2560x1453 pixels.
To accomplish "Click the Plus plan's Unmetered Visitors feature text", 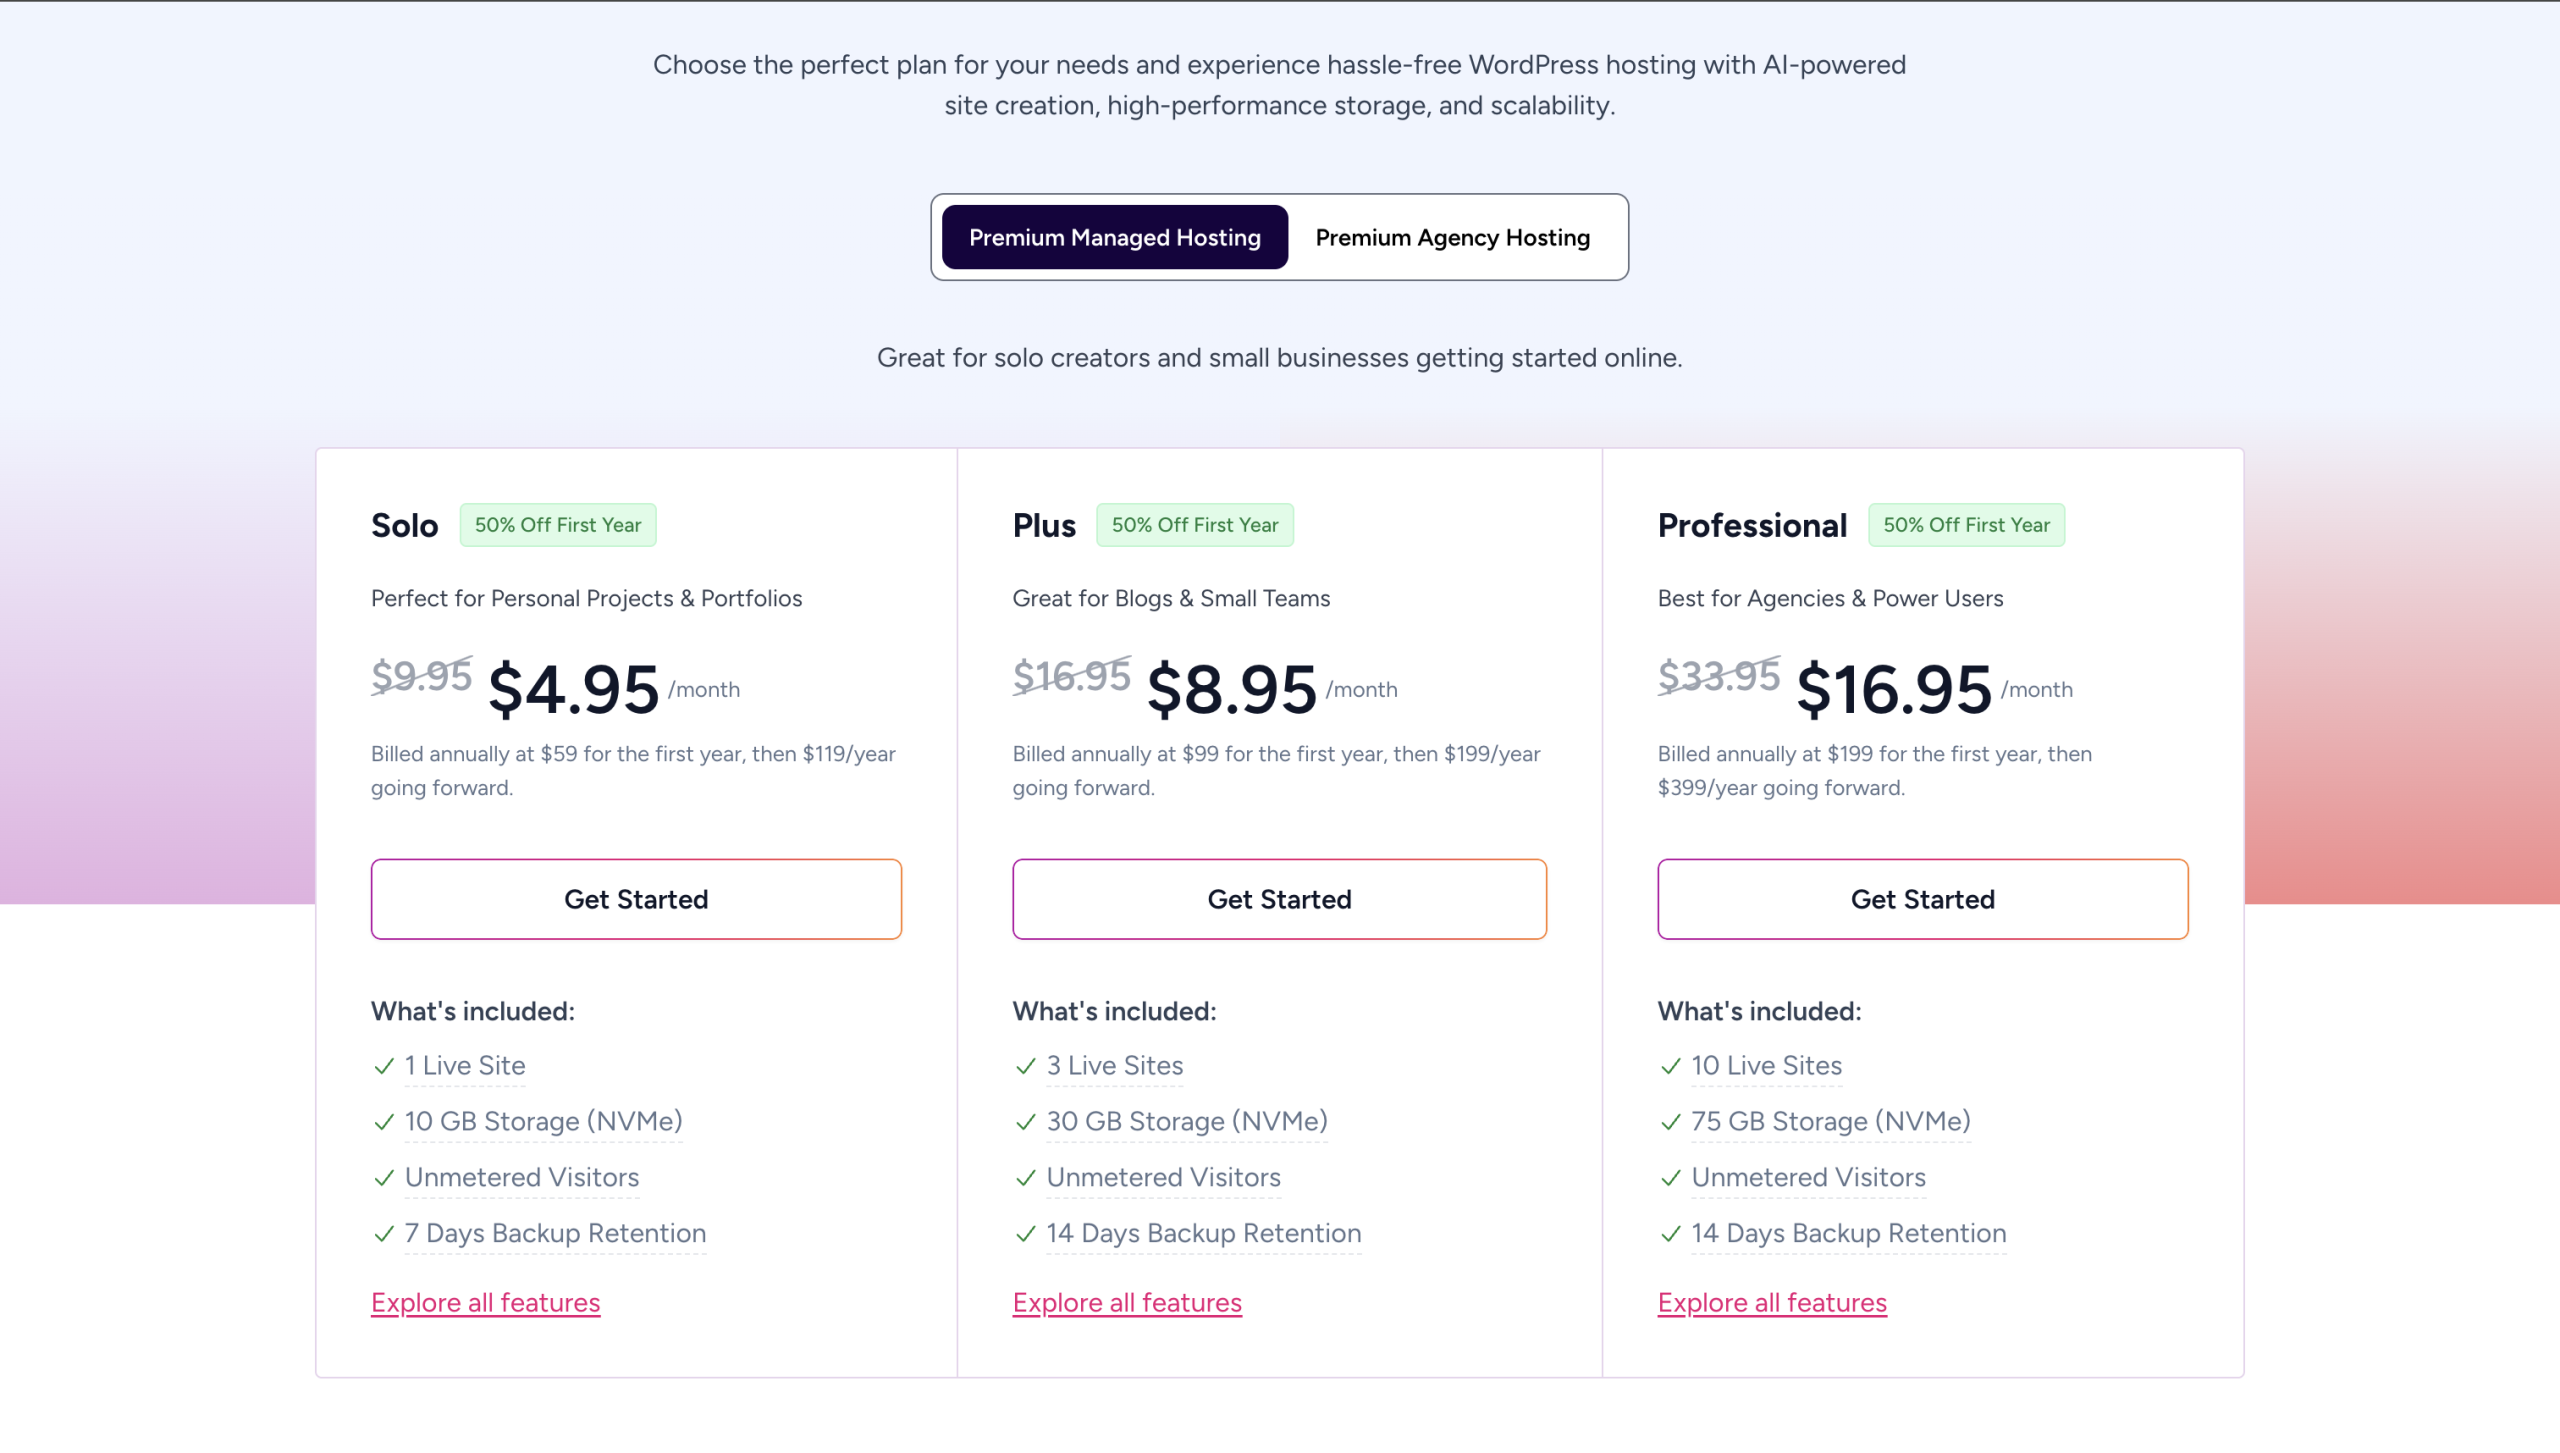I will (1163, 1177).
